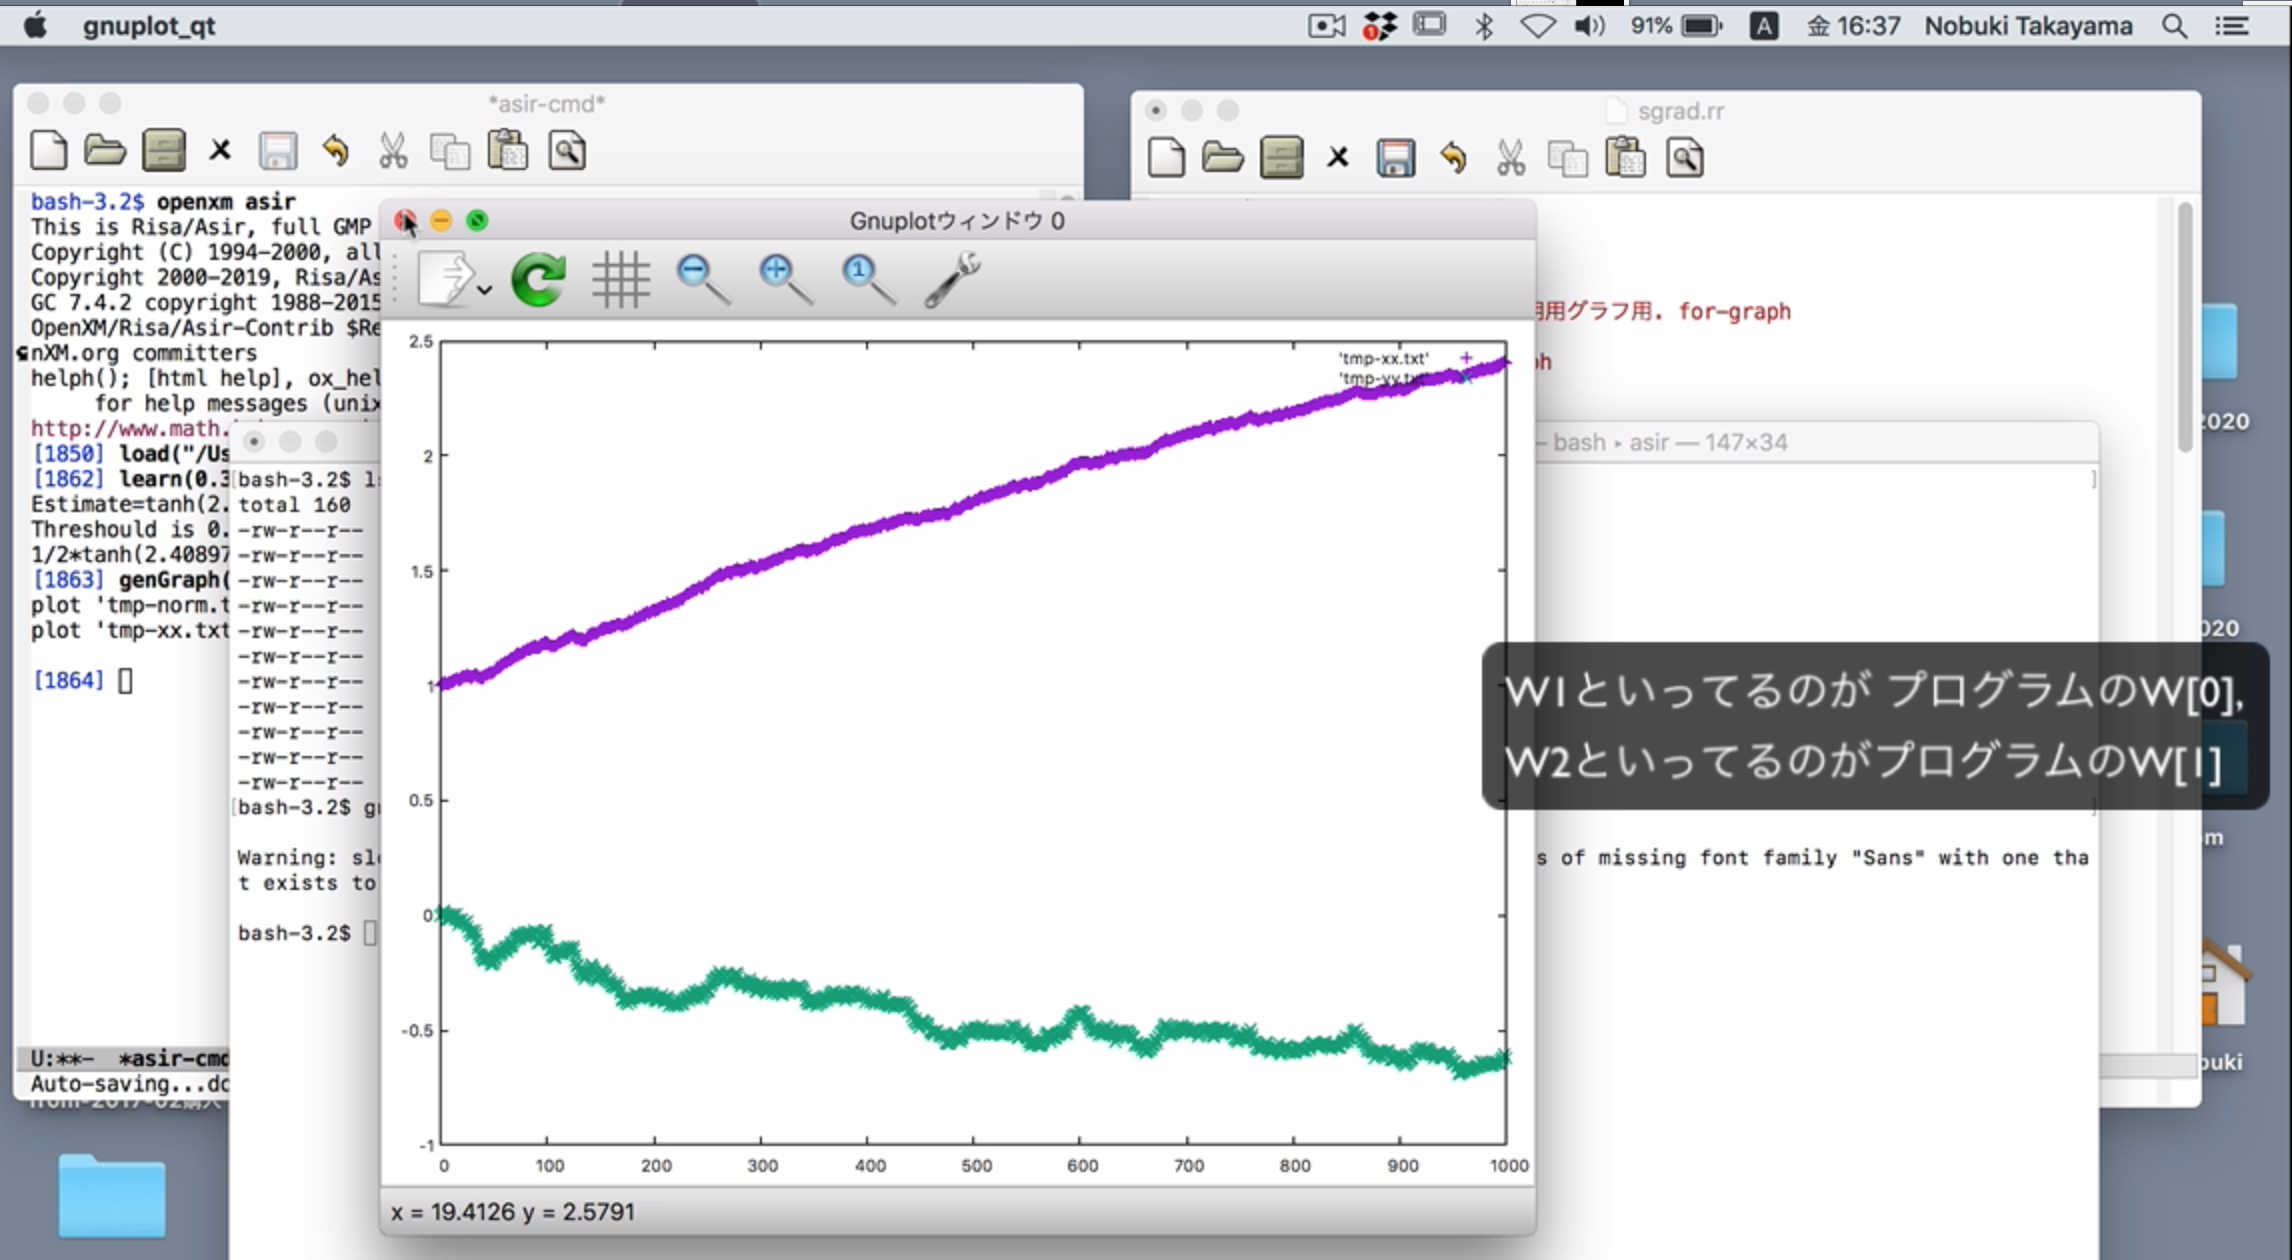Image resolution: width=2292 pixels, height=1260 pixels.
Task: Click the Bluetooth icon in menu bar
Action: 1485,26
